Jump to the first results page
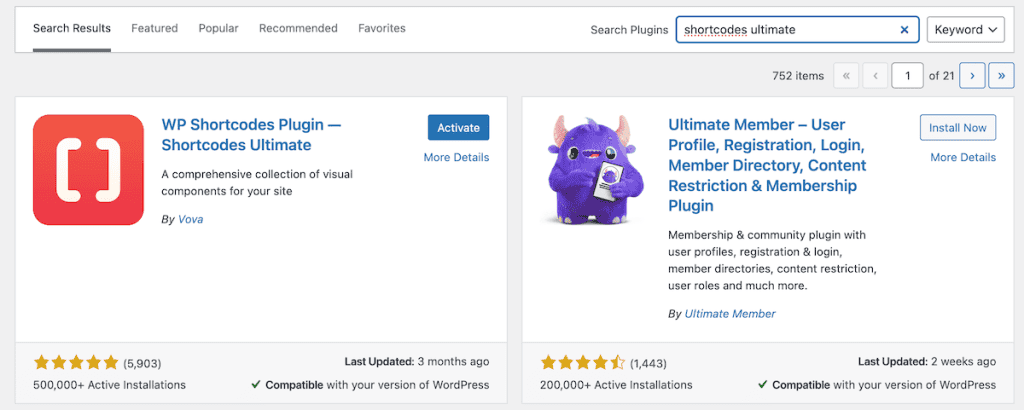The height and width of the screenshot is (410, 1024). point(846,75)
